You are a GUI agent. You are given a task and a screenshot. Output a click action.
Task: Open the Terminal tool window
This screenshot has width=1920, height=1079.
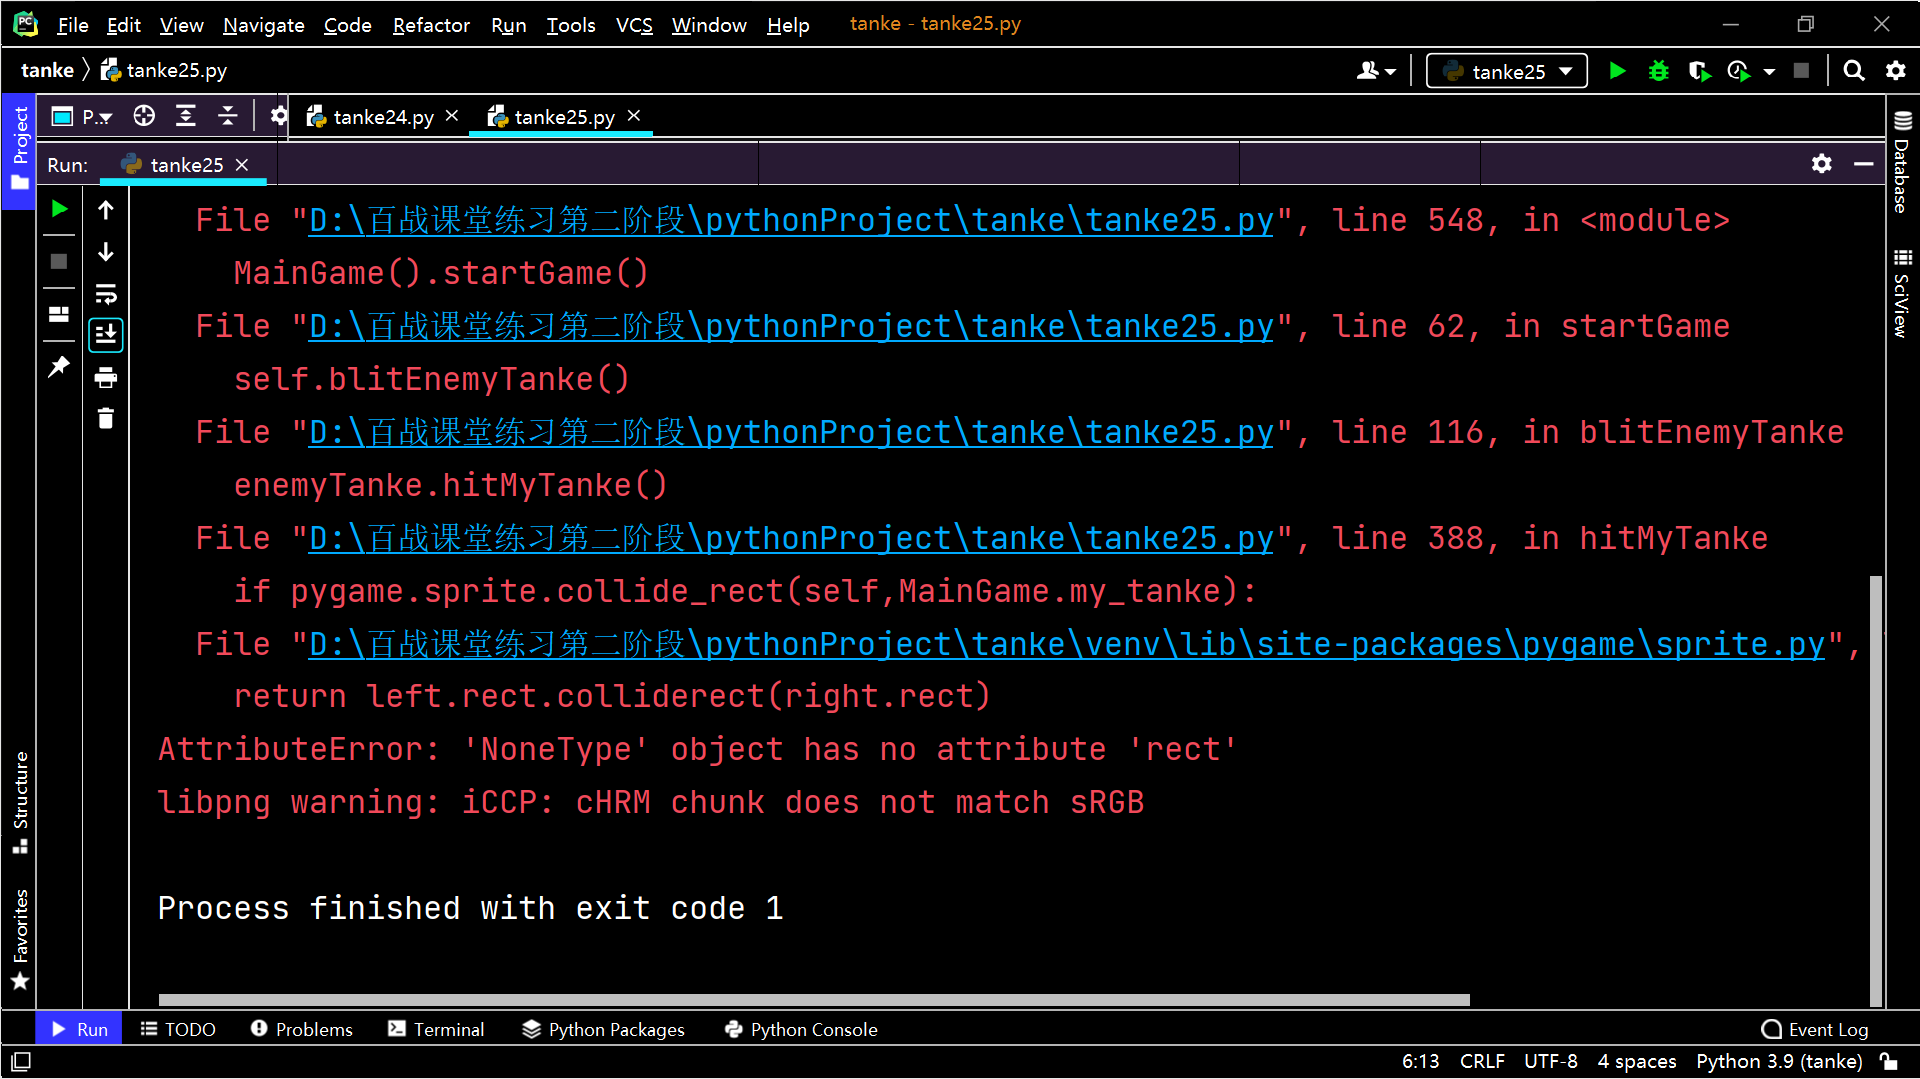tap(436, 1029)
